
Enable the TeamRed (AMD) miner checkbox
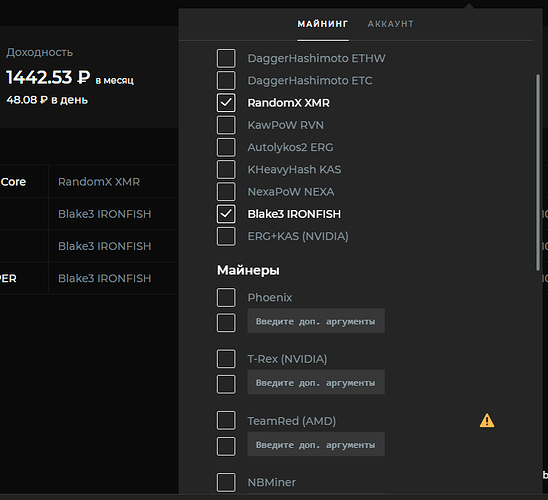click(226, 420)
